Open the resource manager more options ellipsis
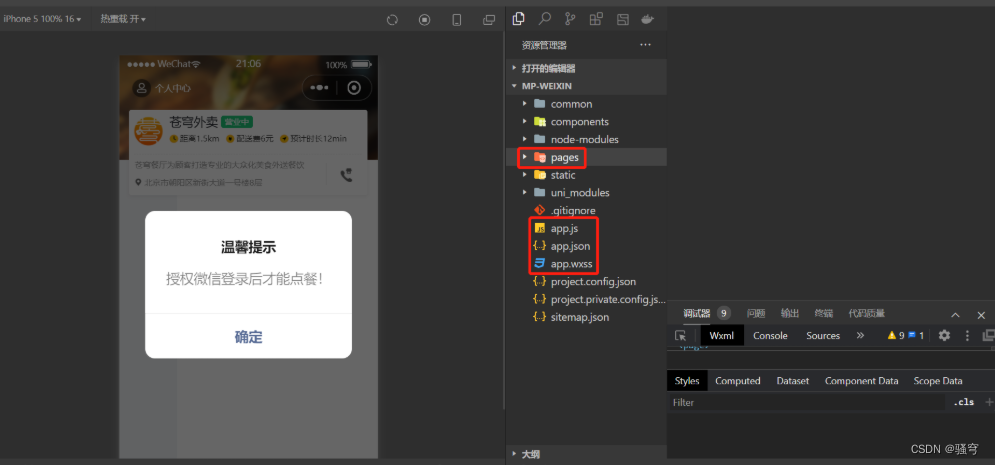The width and height of the screenshot is (995, 465). tap(645, 45)
